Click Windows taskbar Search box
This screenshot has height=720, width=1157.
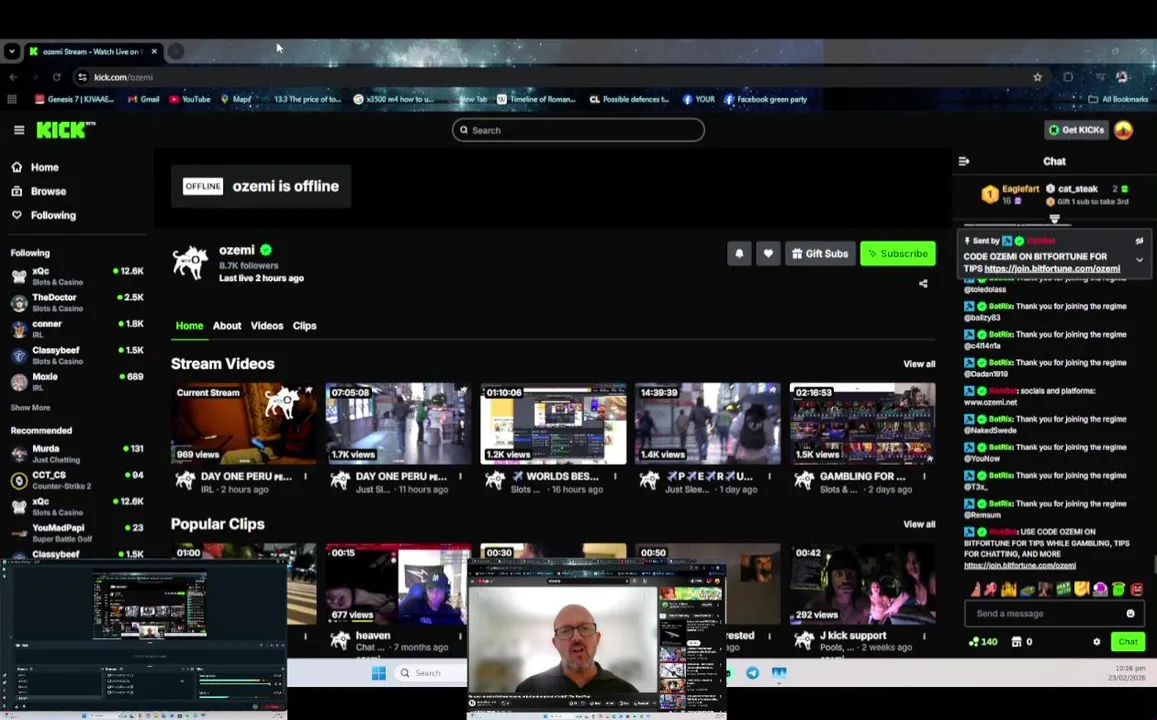click(431, 673)
